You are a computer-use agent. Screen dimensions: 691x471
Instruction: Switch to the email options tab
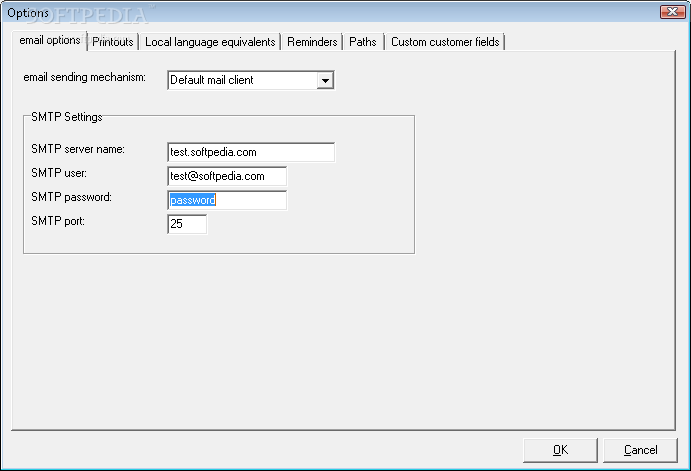[x=49, y=41]
